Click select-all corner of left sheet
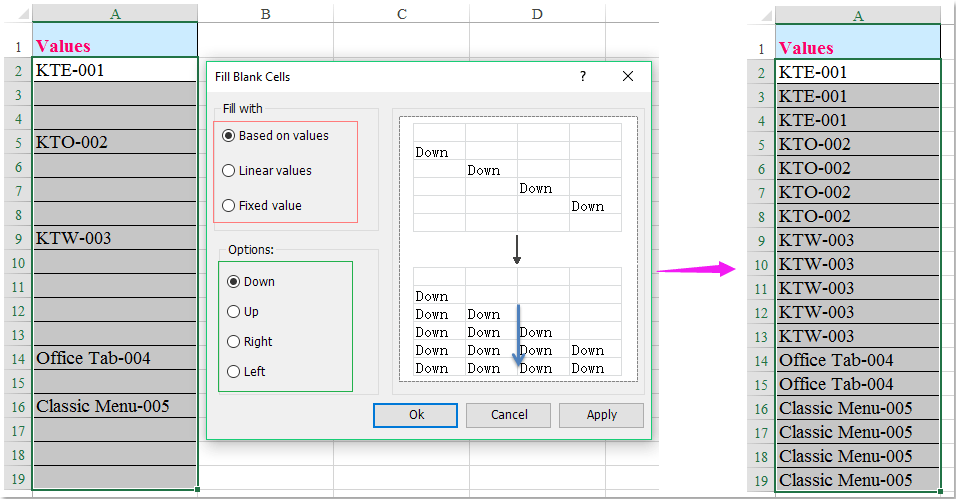Image resolution: width=956 pixels, height=499 pixels. (x=18, y=13)
